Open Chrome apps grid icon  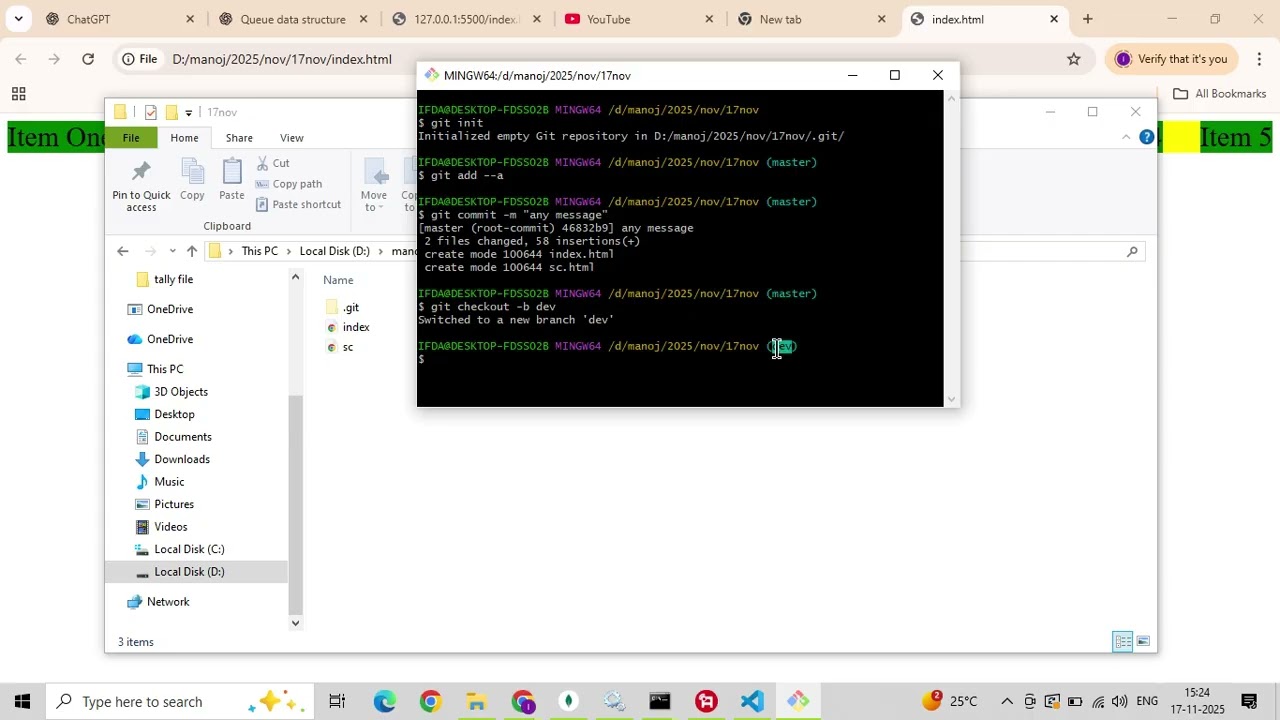[x=18, y=94]
